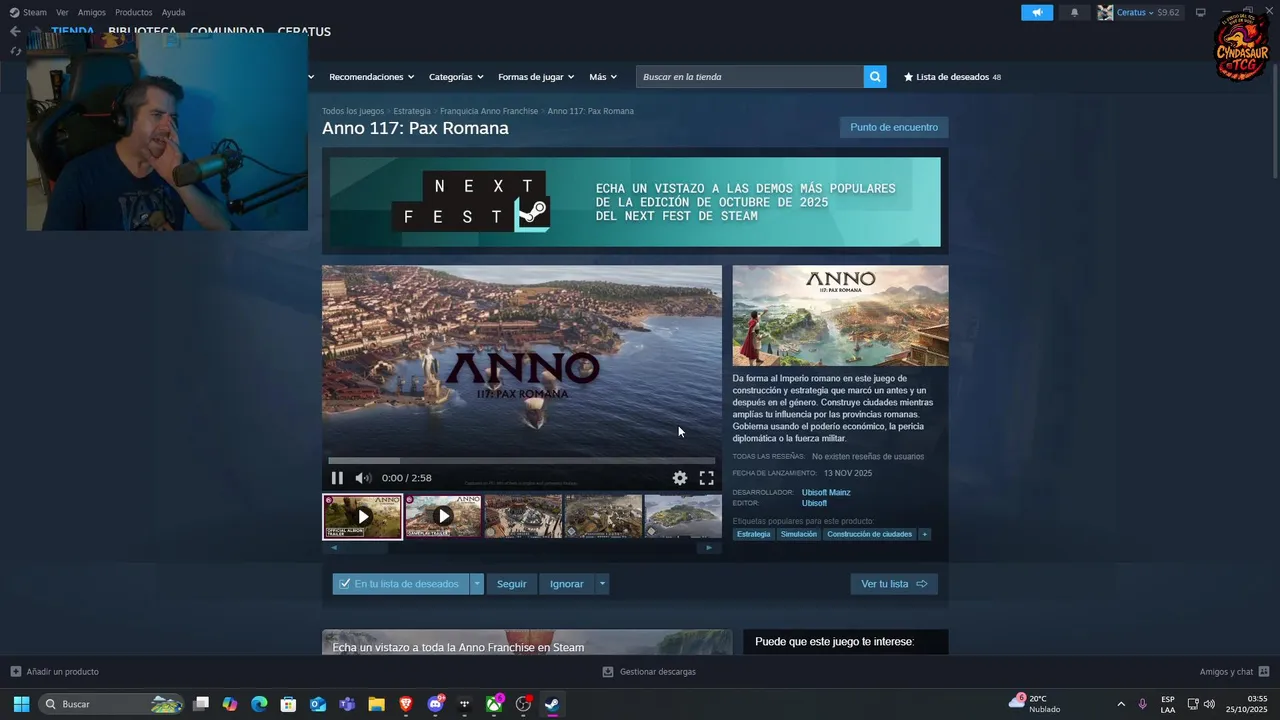The height and width of the screenshot is (720, 1280).
Task: Open the Amigos menu
Action: (92, 12)
